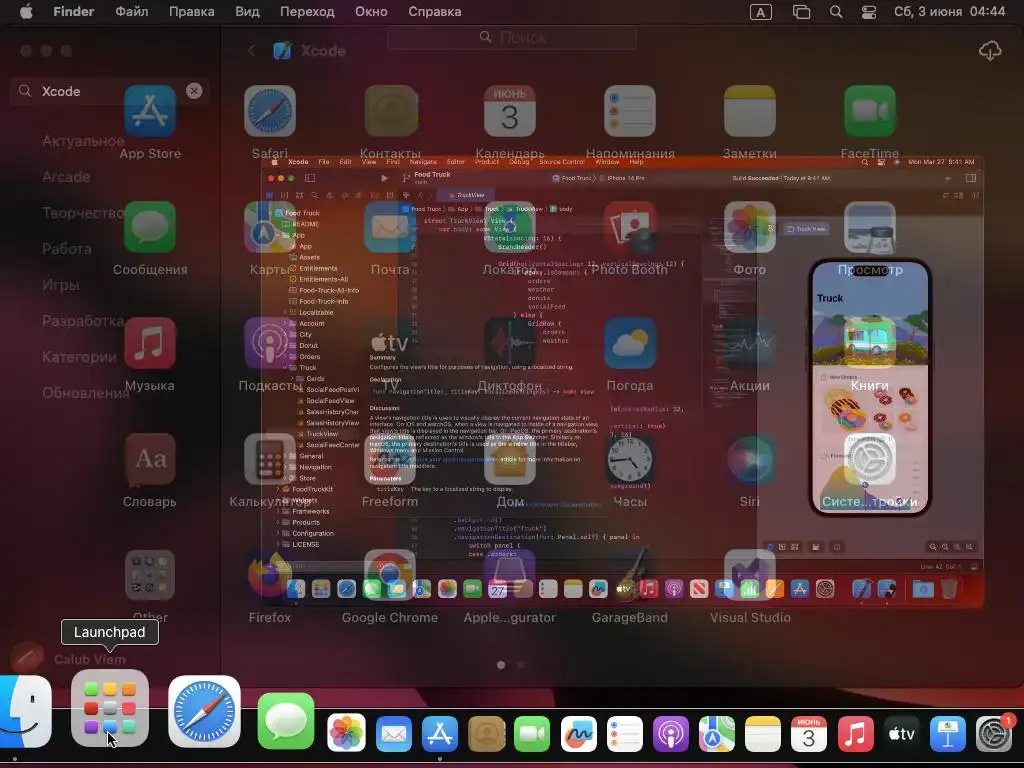Clear the Xcode search text
1024x768 pixels.
coord(194,91)
